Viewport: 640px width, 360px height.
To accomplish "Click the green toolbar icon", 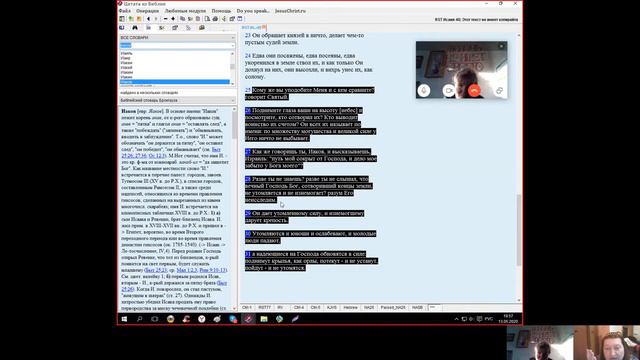I will 131,19.
